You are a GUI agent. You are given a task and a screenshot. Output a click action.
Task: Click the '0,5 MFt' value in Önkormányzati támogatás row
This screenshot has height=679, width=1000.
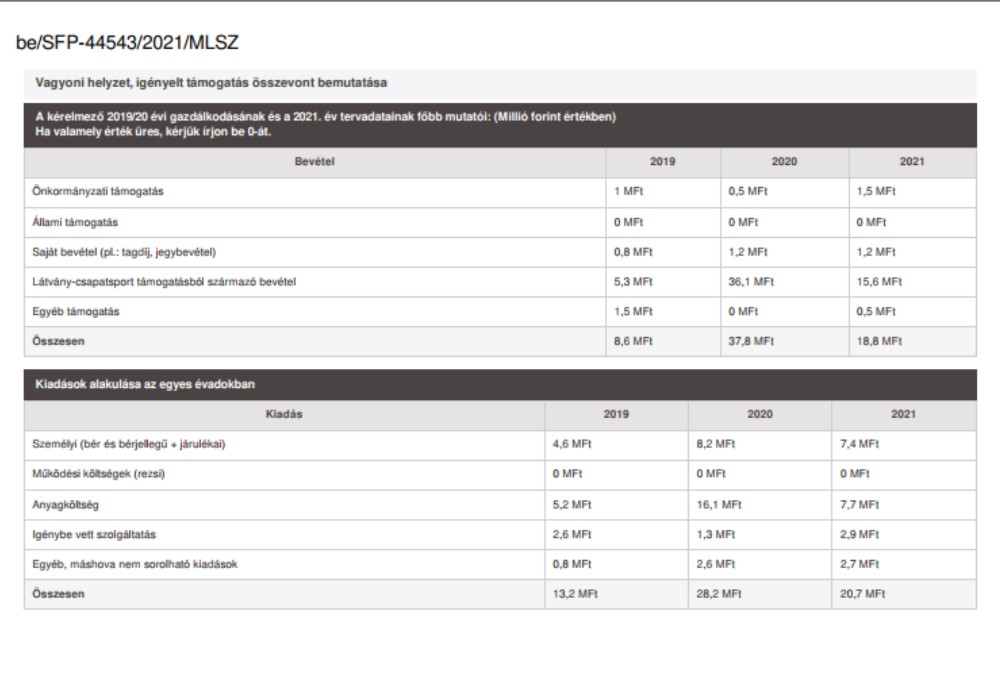(x=748, y=191)
